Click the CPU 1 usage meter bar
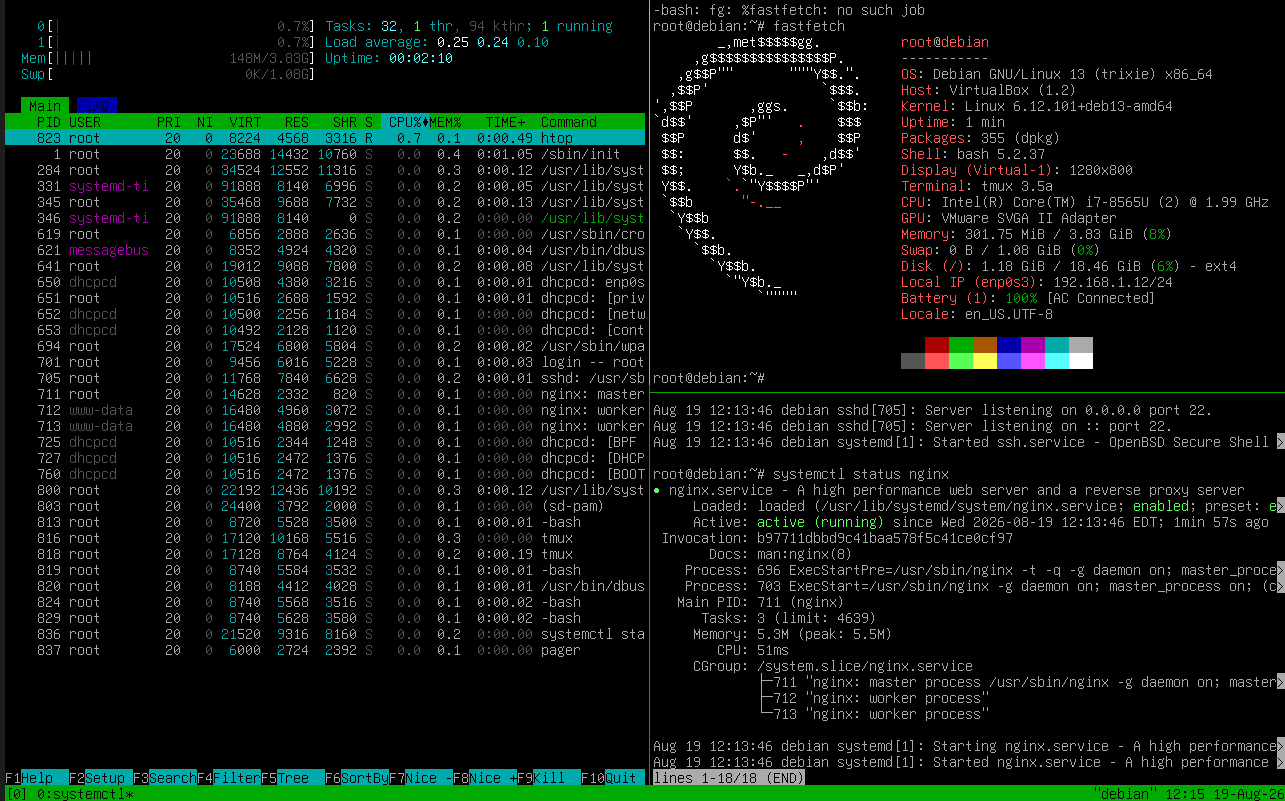 pos(177,42)
